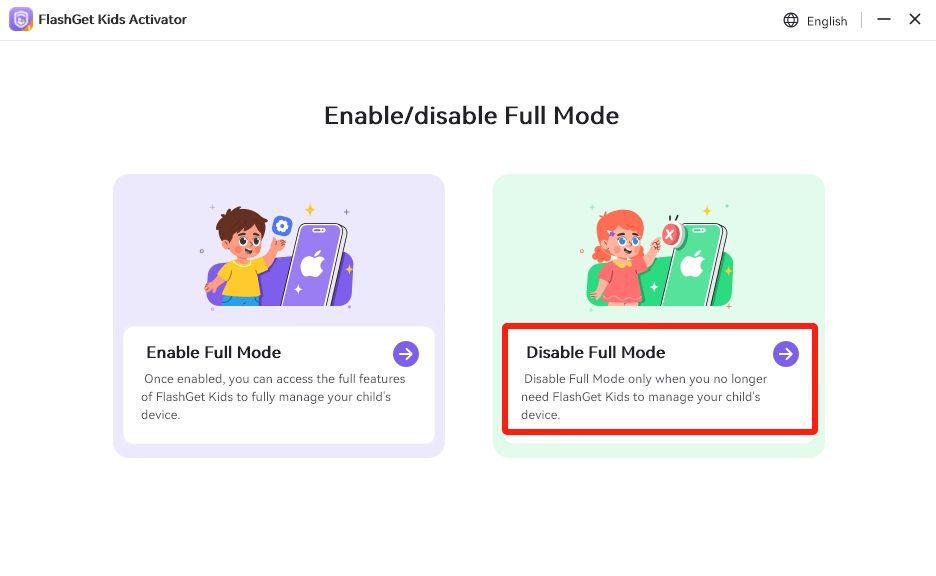This screenshot has height=576, width=936.
Task: Minimize the FlashGet Kids Activator window
Action: (884, 19)
